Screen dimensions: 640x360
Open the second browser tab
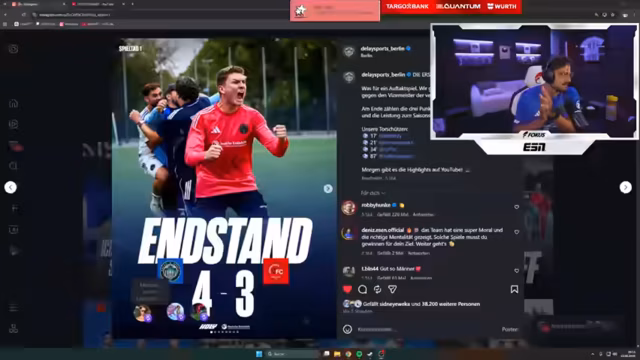tap(97, 4)
